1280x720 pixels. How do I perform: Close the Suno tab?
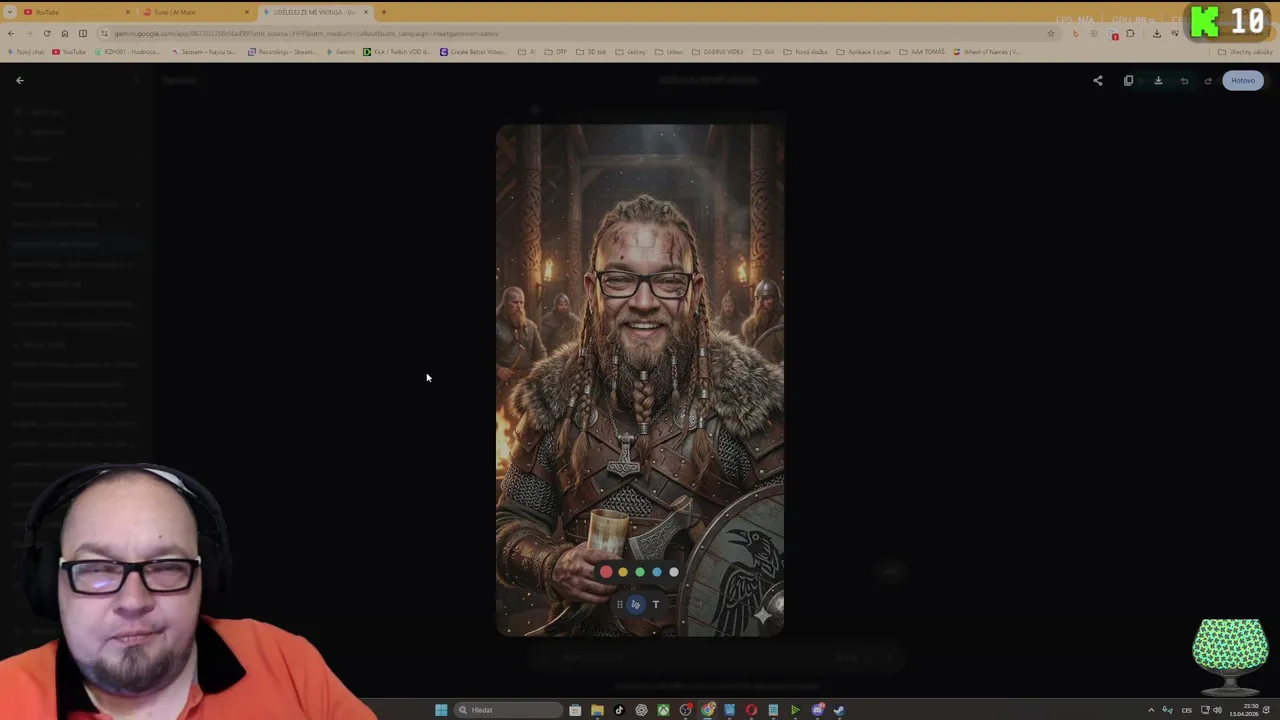pyautogui.click(x=246, y=12)
